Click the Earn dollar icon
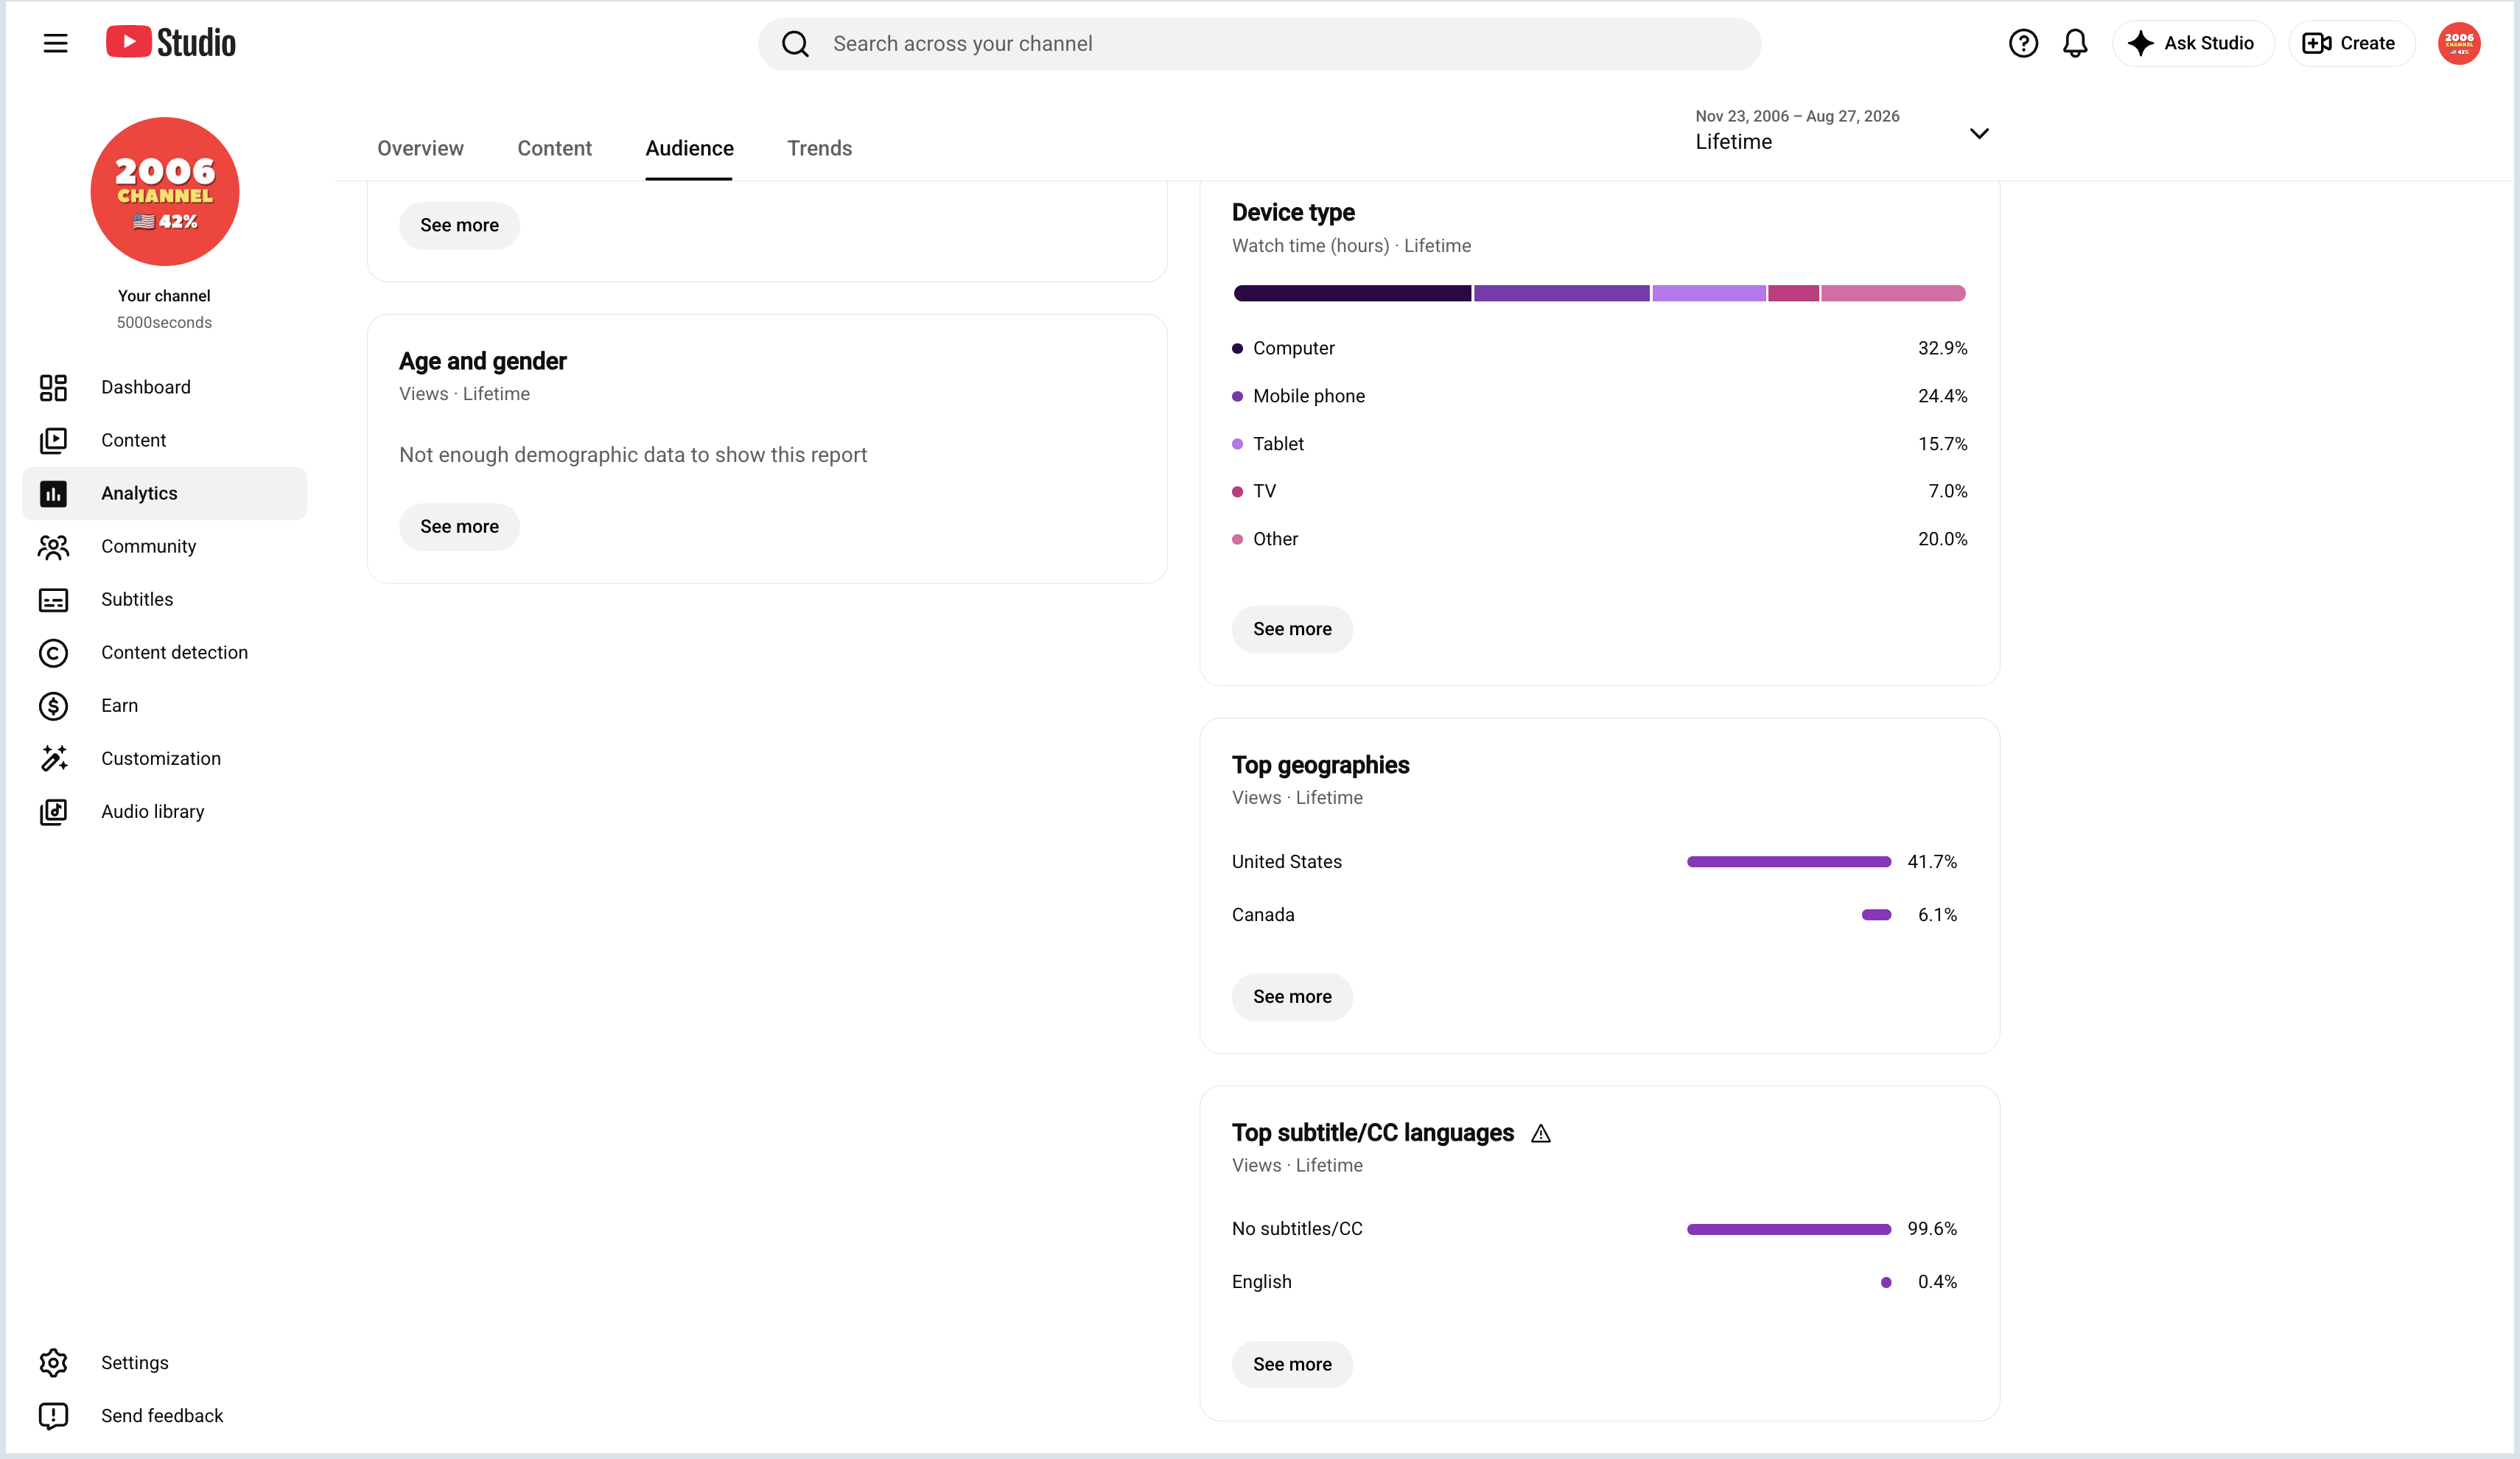Viewport: 2520px width, 1459px height. (53, 705)
